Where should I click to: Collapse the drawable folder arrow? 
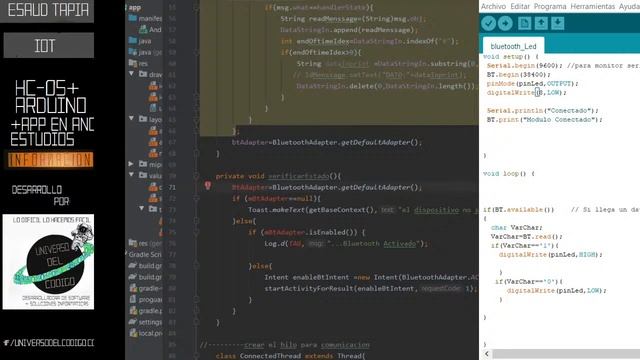coord(131,74)
